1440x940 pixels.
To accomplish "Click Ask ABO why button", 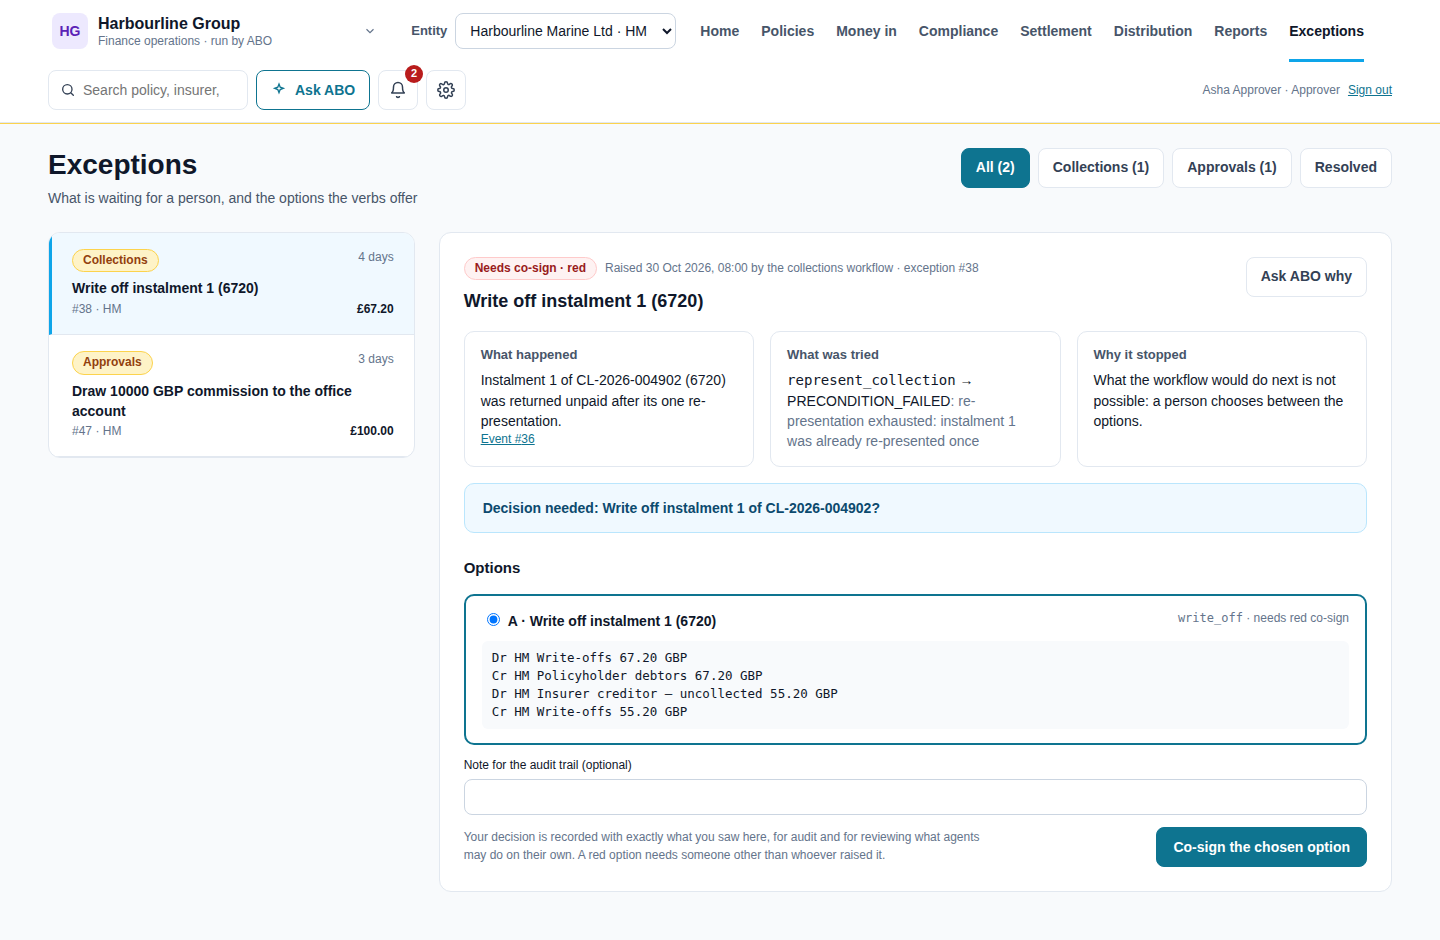I will (1306, 277).
